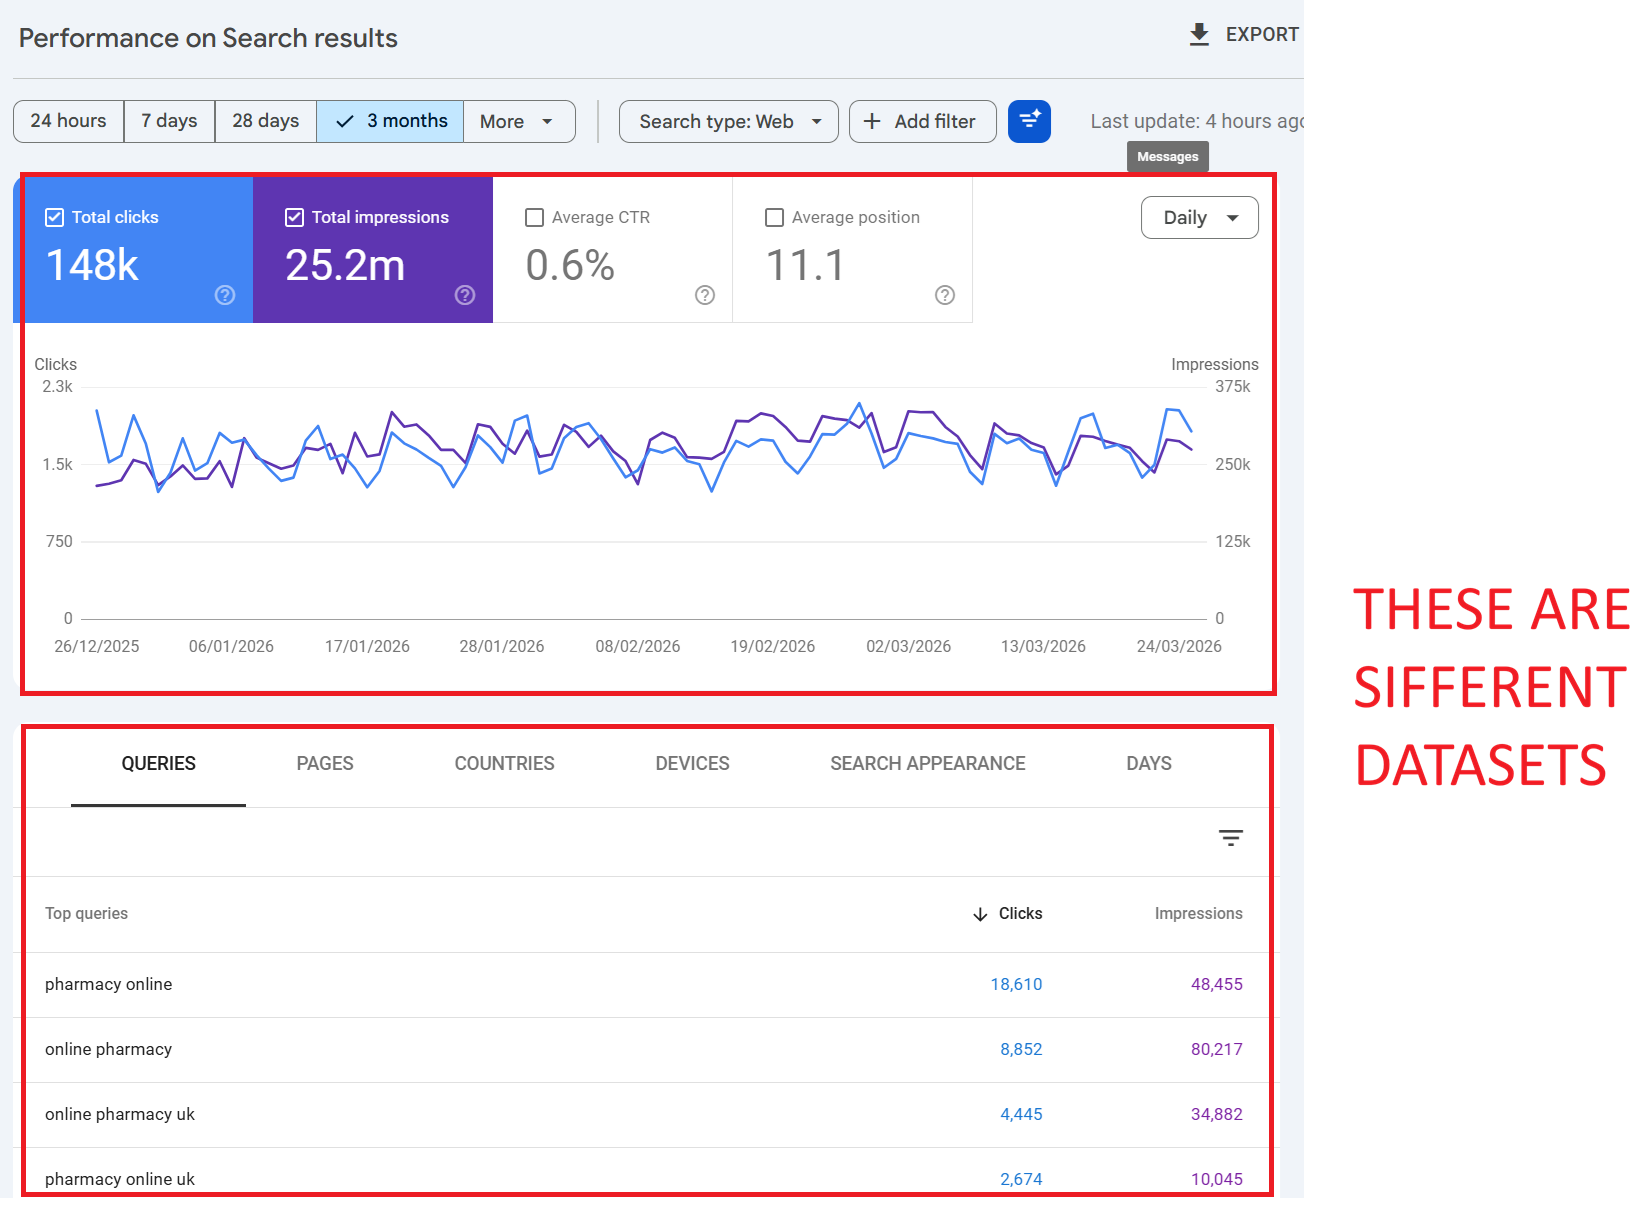Select the 28 days date range
Viewport: 1643px width, 1208px height.
(x=265, y=122)
